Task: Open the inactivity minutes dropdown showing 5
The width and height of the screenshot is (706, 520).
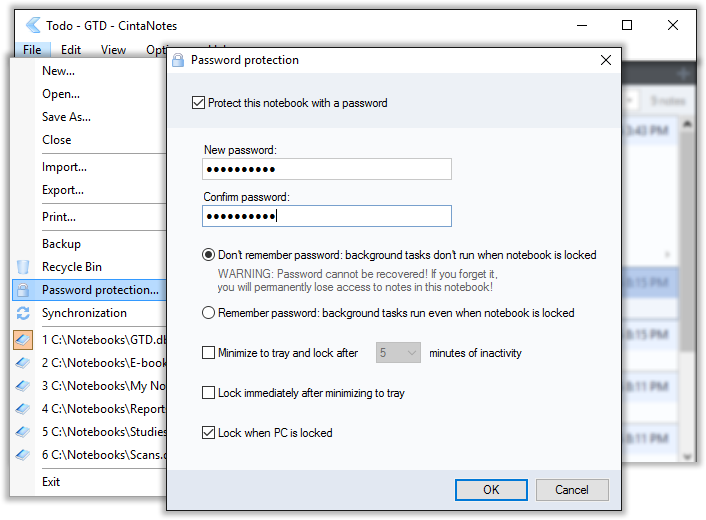Action: pyautogui.click(x=398, y=353)
